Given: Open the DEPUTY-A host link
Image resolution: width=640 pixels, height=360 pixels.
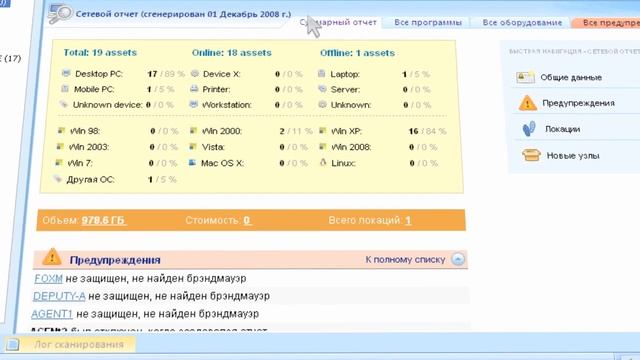Looking at the screenshot, I should [59, 296].
